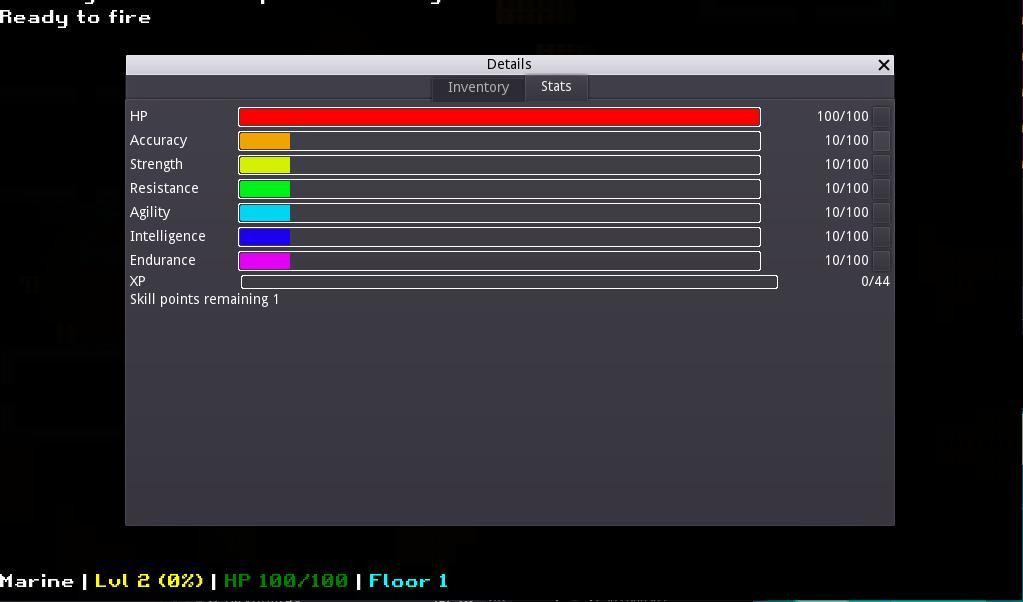Click the red HP progress bar
The image size is (1023, 602).
tap(499, 117)
